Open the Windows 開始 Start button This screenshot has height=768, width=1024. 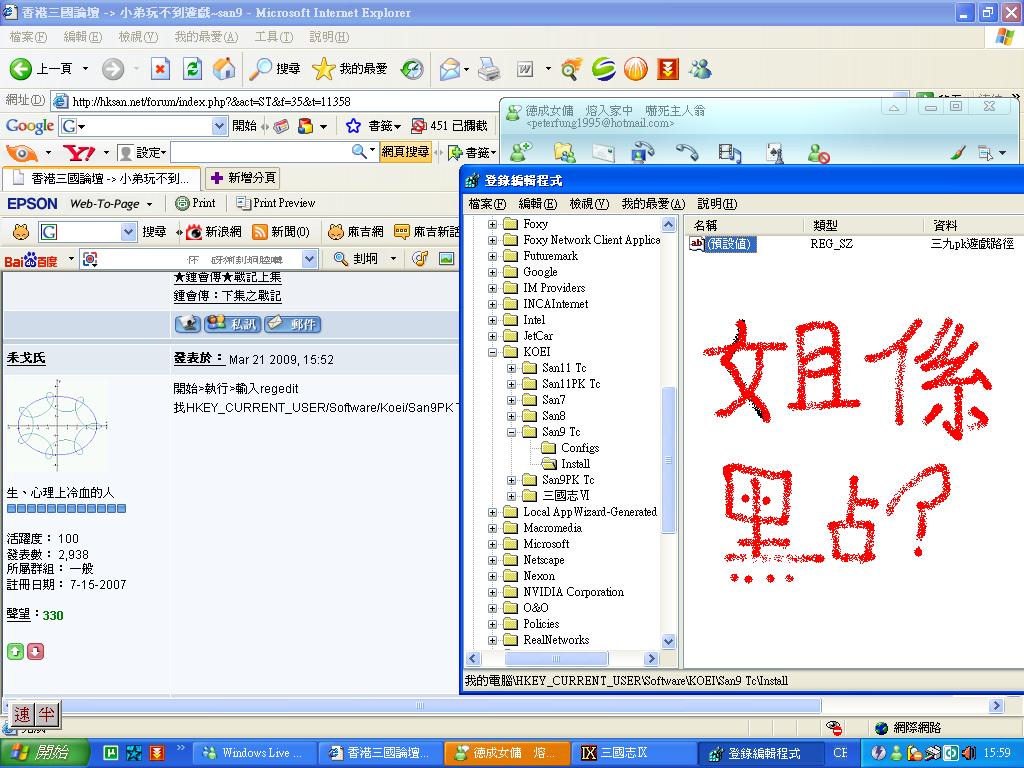click(44, 753)
